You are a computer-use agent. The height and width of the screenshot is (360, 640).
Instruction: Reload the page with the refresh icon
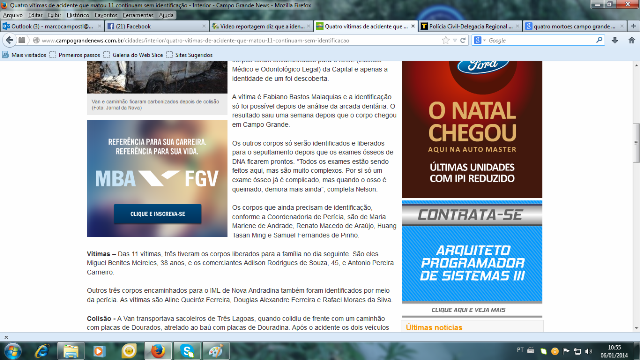click(x=463, y=40)
